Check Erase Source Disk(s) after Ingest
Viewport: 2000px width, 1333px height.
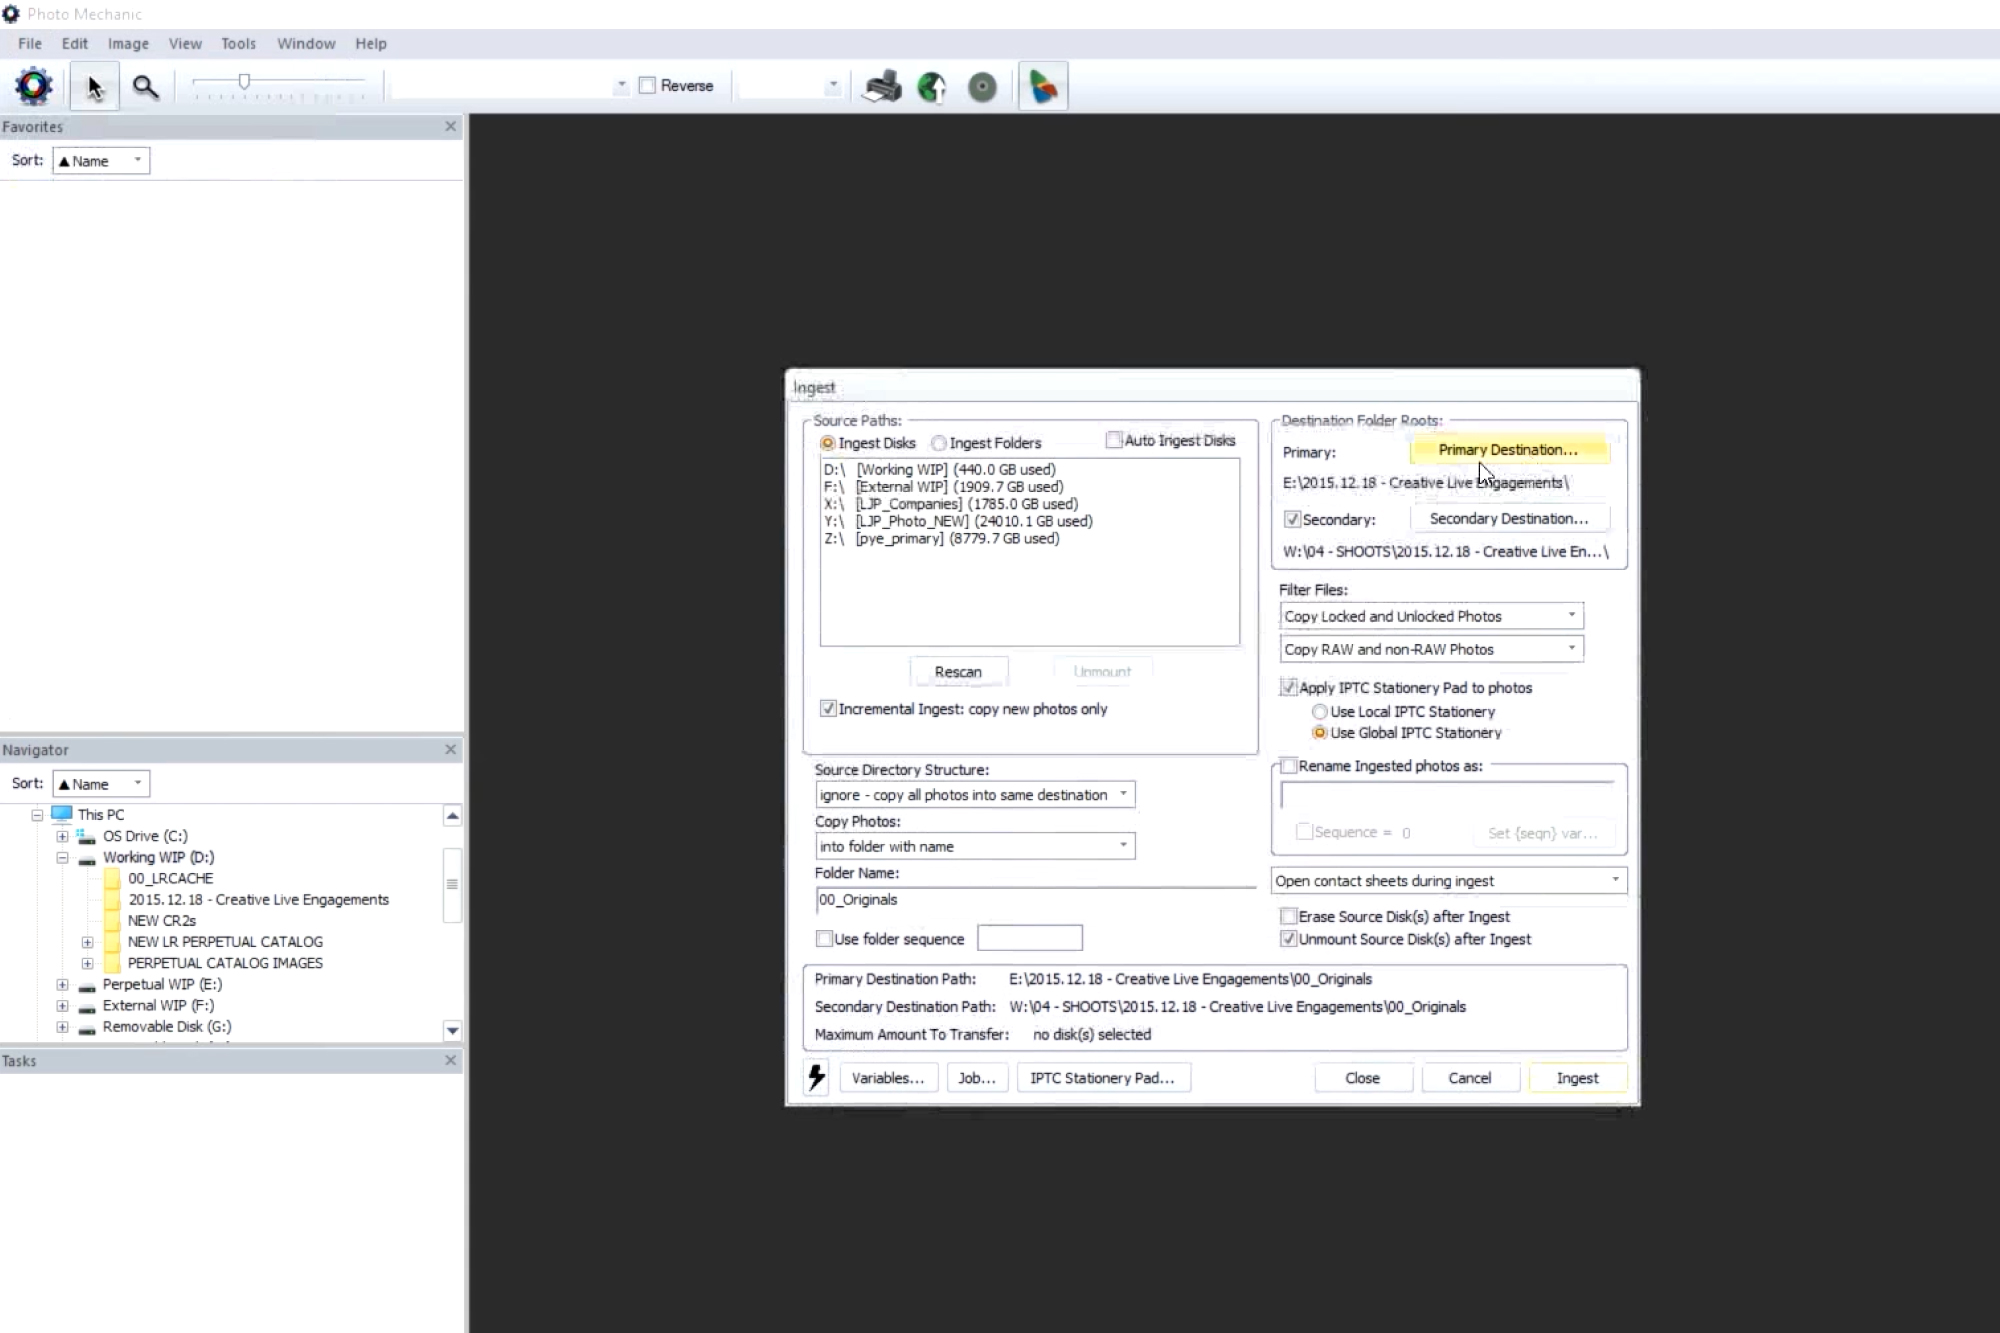click(x=1289, y=916)
